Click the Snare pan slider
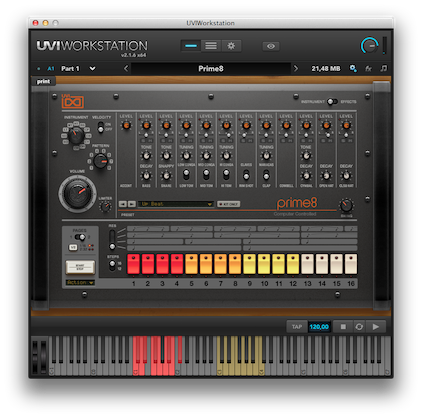 [166, 135]
